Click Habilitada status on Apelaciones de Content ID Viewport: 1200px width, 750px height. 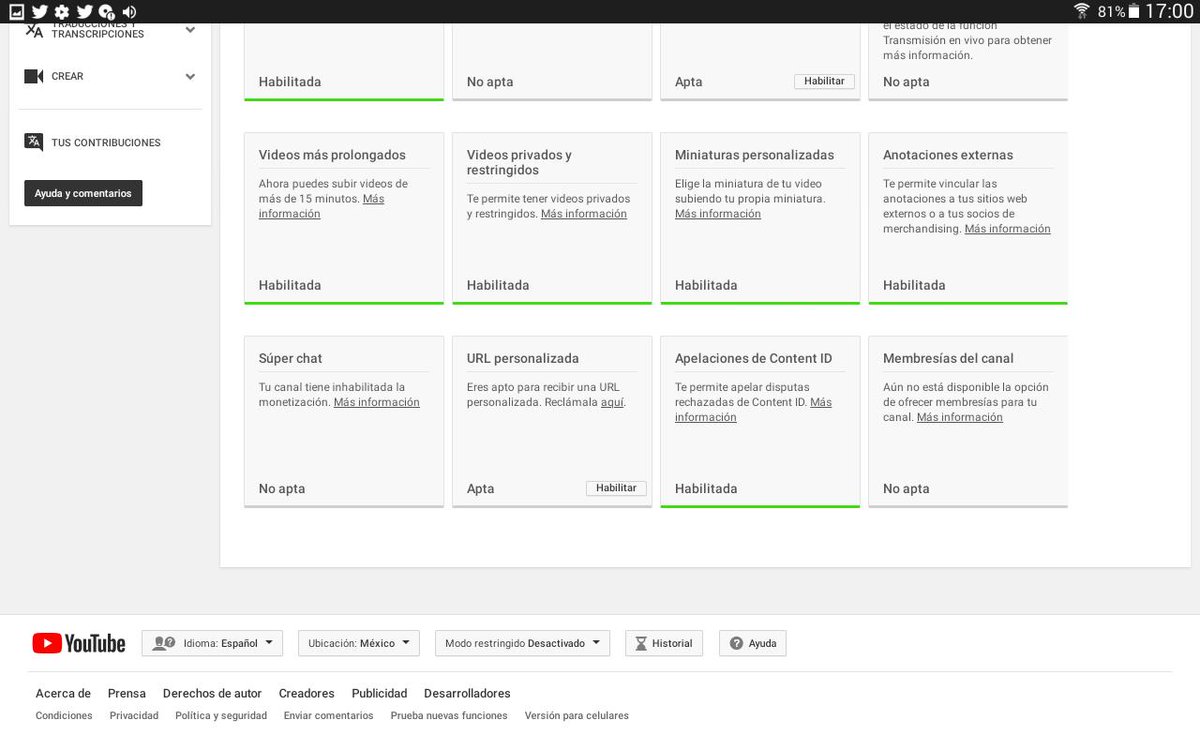click(x=706, y=489)
